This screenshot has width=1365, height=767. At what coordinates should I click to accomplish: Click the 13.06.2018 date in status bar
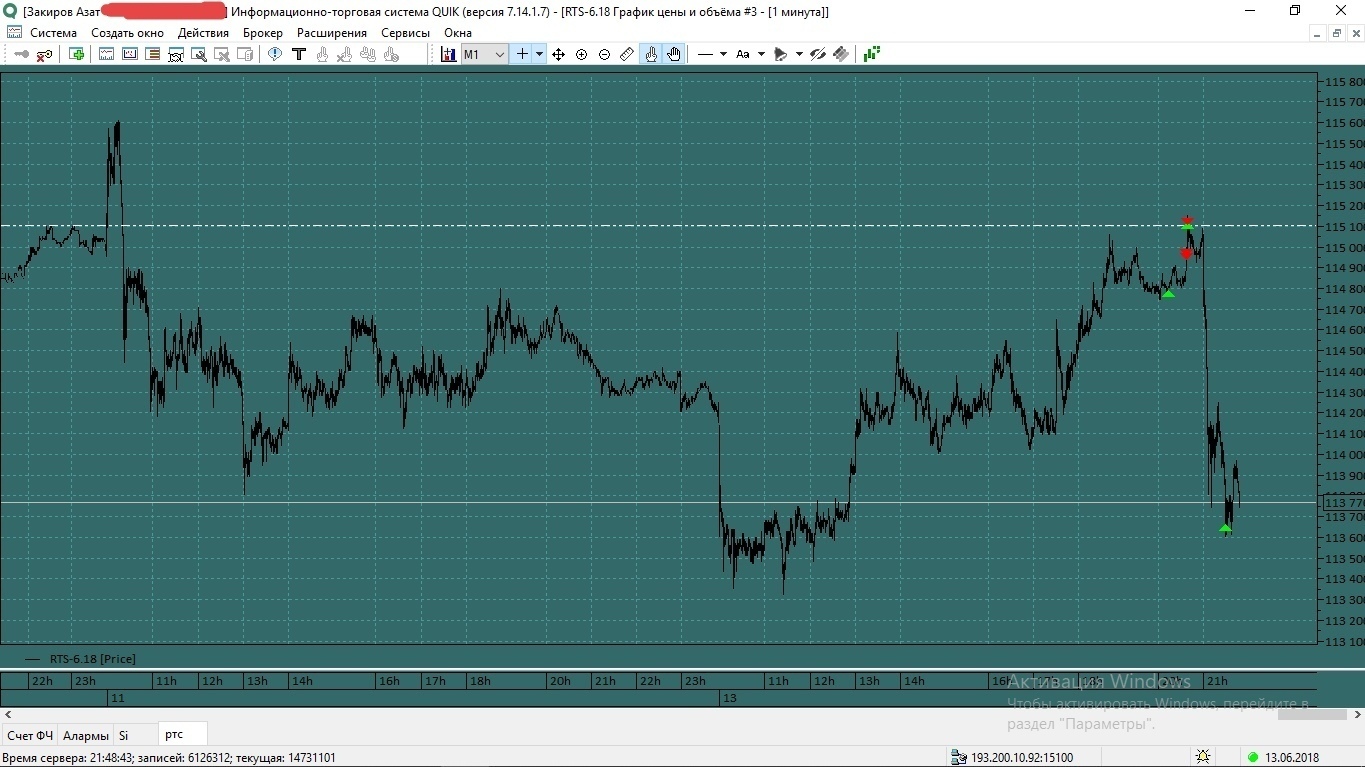pos(1292,757)
